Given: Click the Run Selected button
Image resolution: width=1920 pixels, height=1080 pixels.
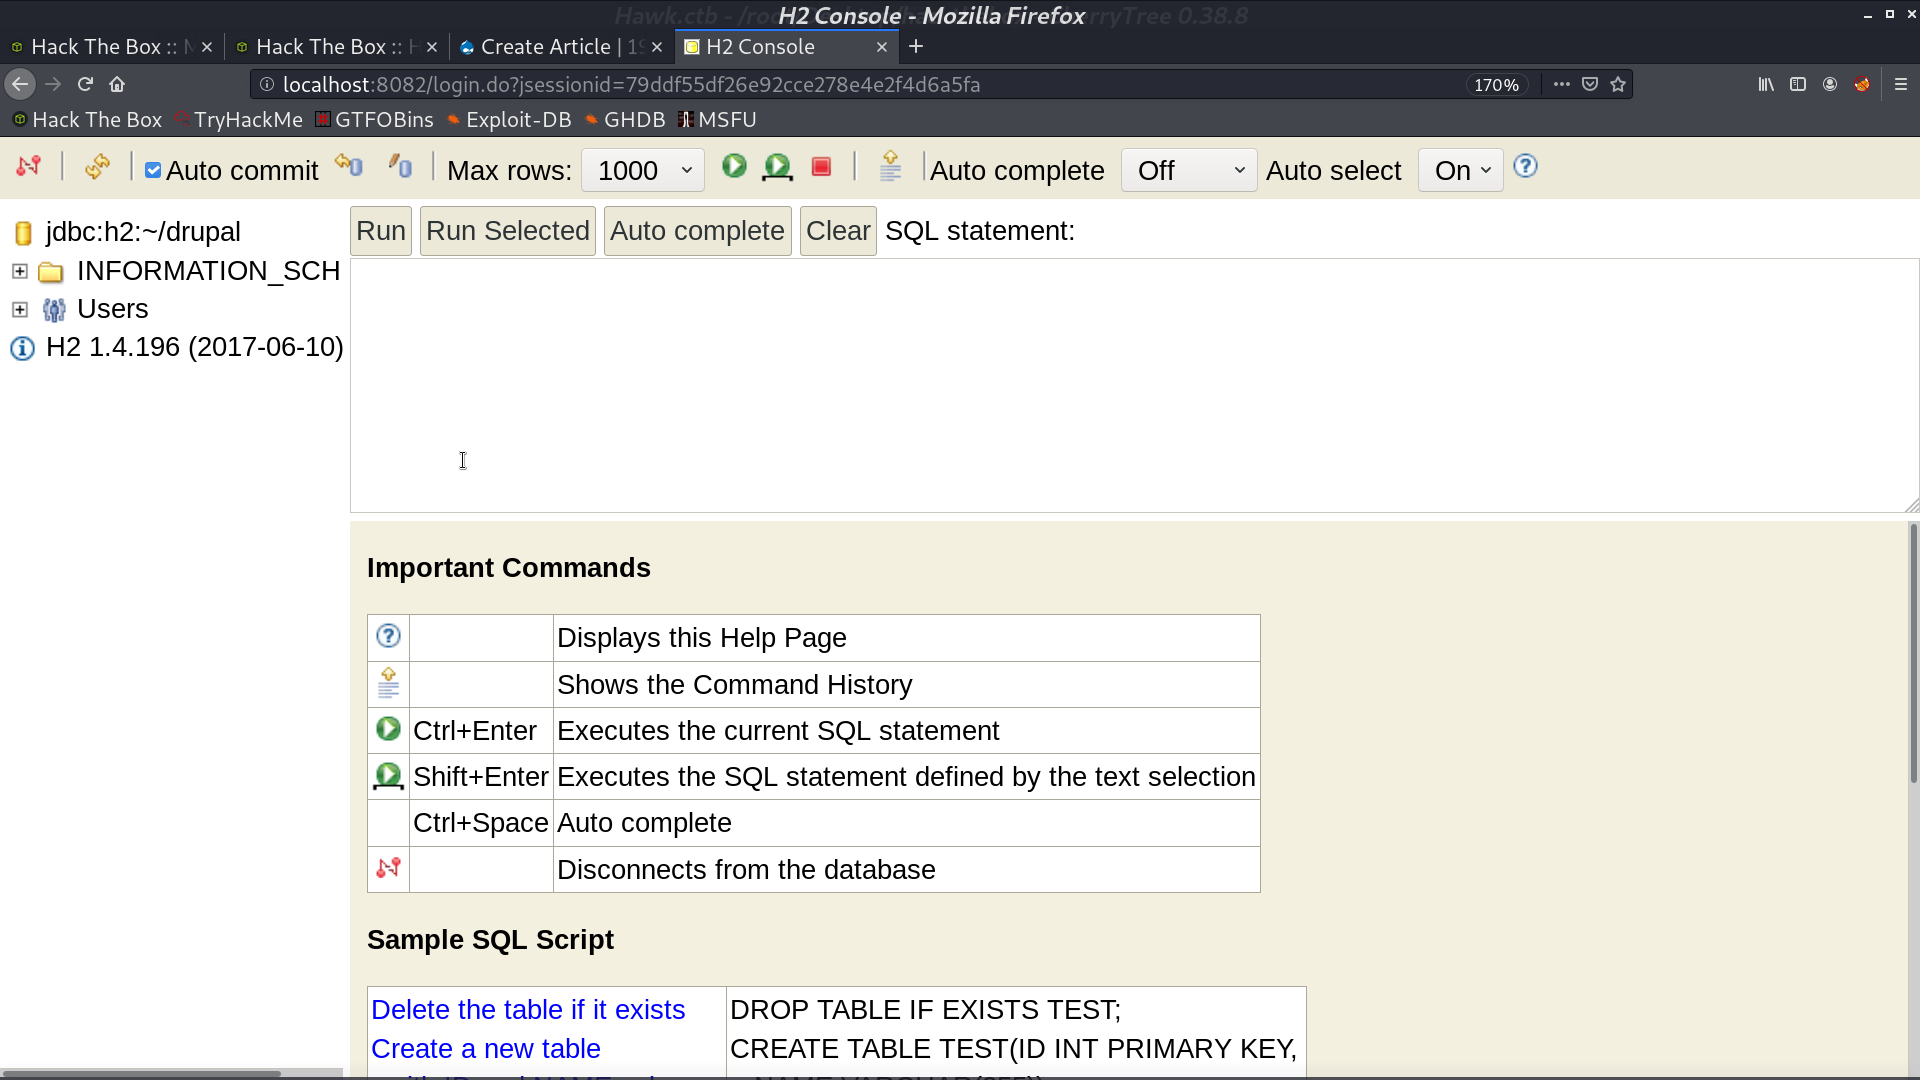Looking at the screenshot, I should click(x=508, y=231).
